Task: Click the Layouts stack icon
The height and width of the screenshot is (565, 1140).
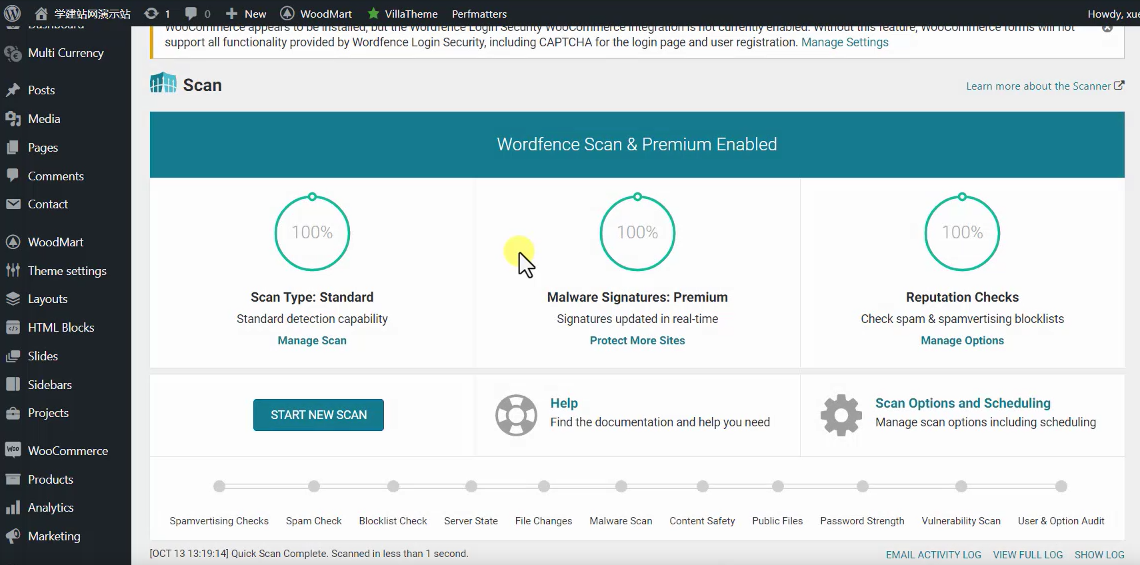Action: (12, 299)
